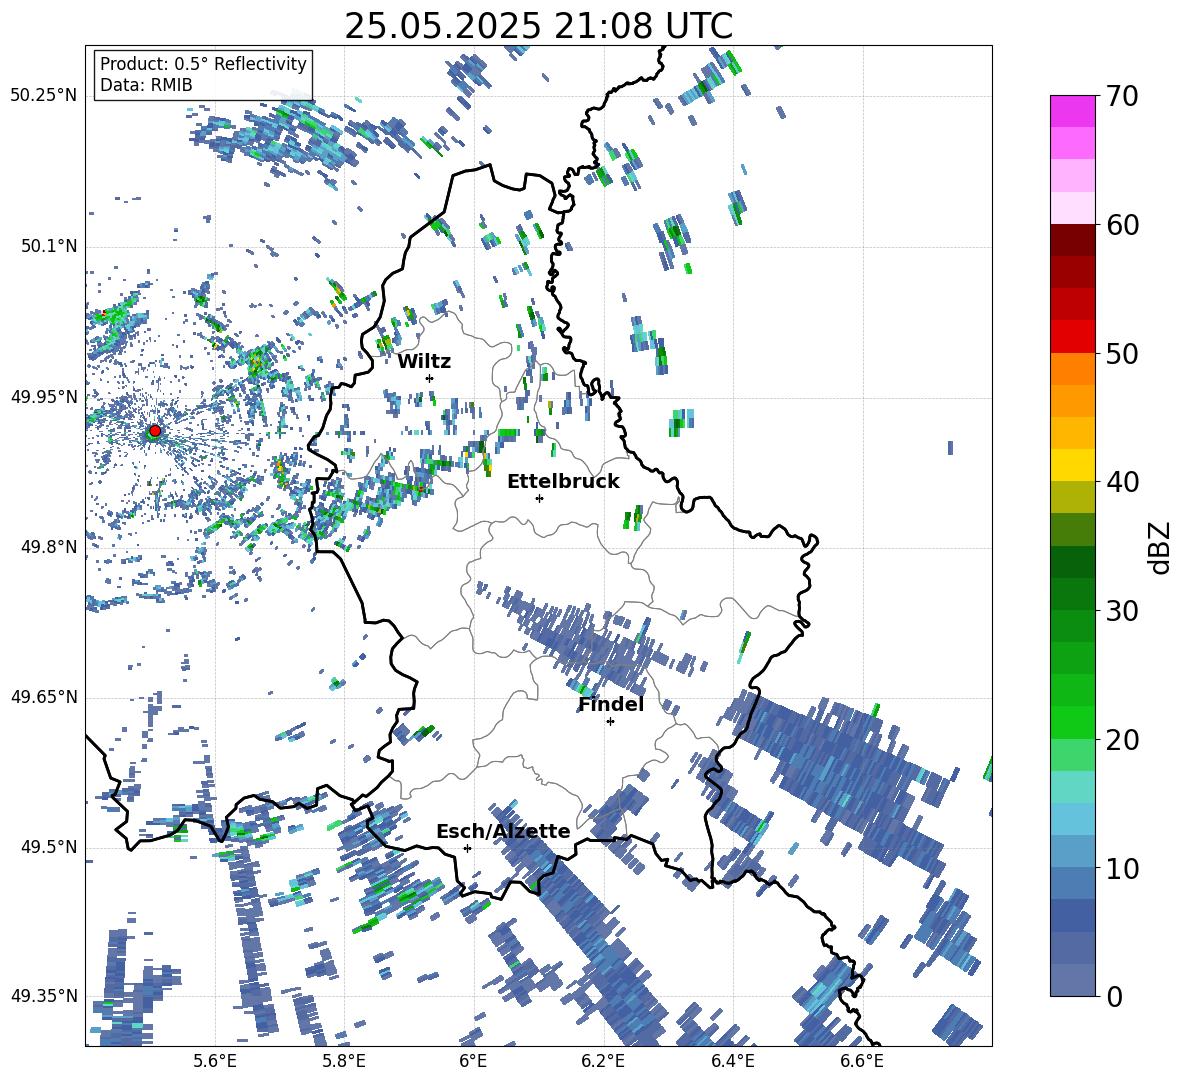Screen dimensions: 1184x1081
Task: Click the red radar site marker dot
Action: [x=155, y=431]
